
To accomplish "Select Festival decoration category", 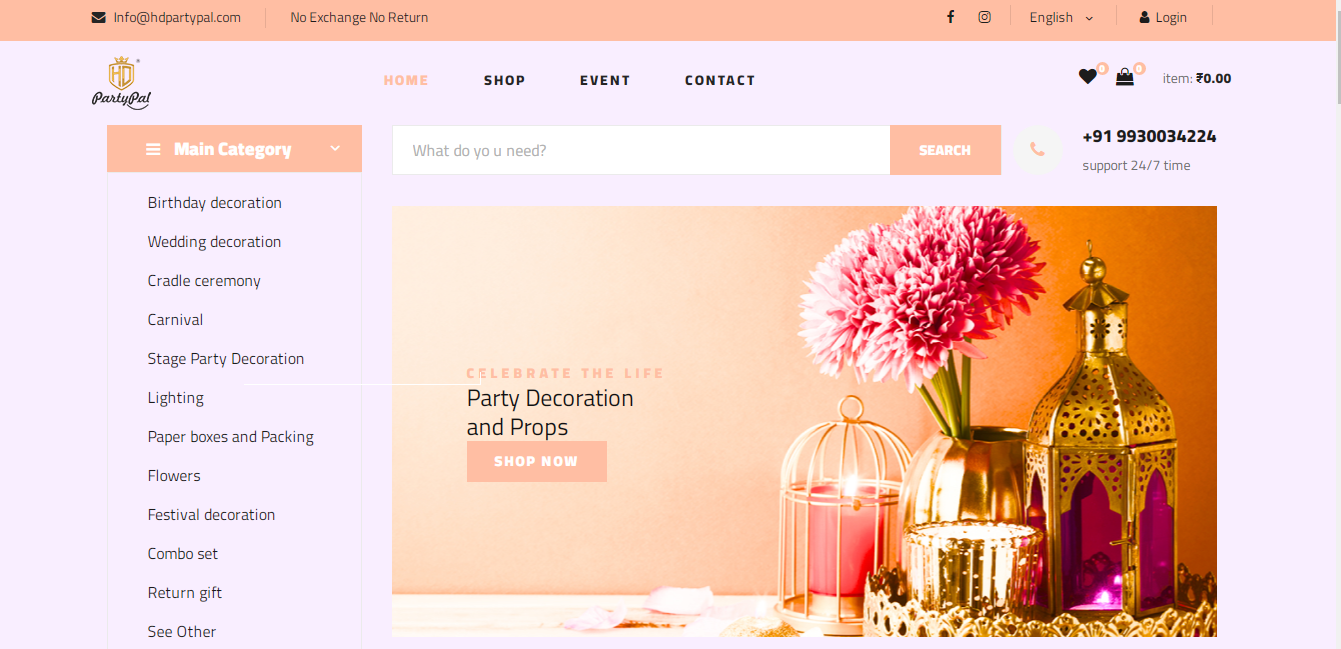I will 211,514.
